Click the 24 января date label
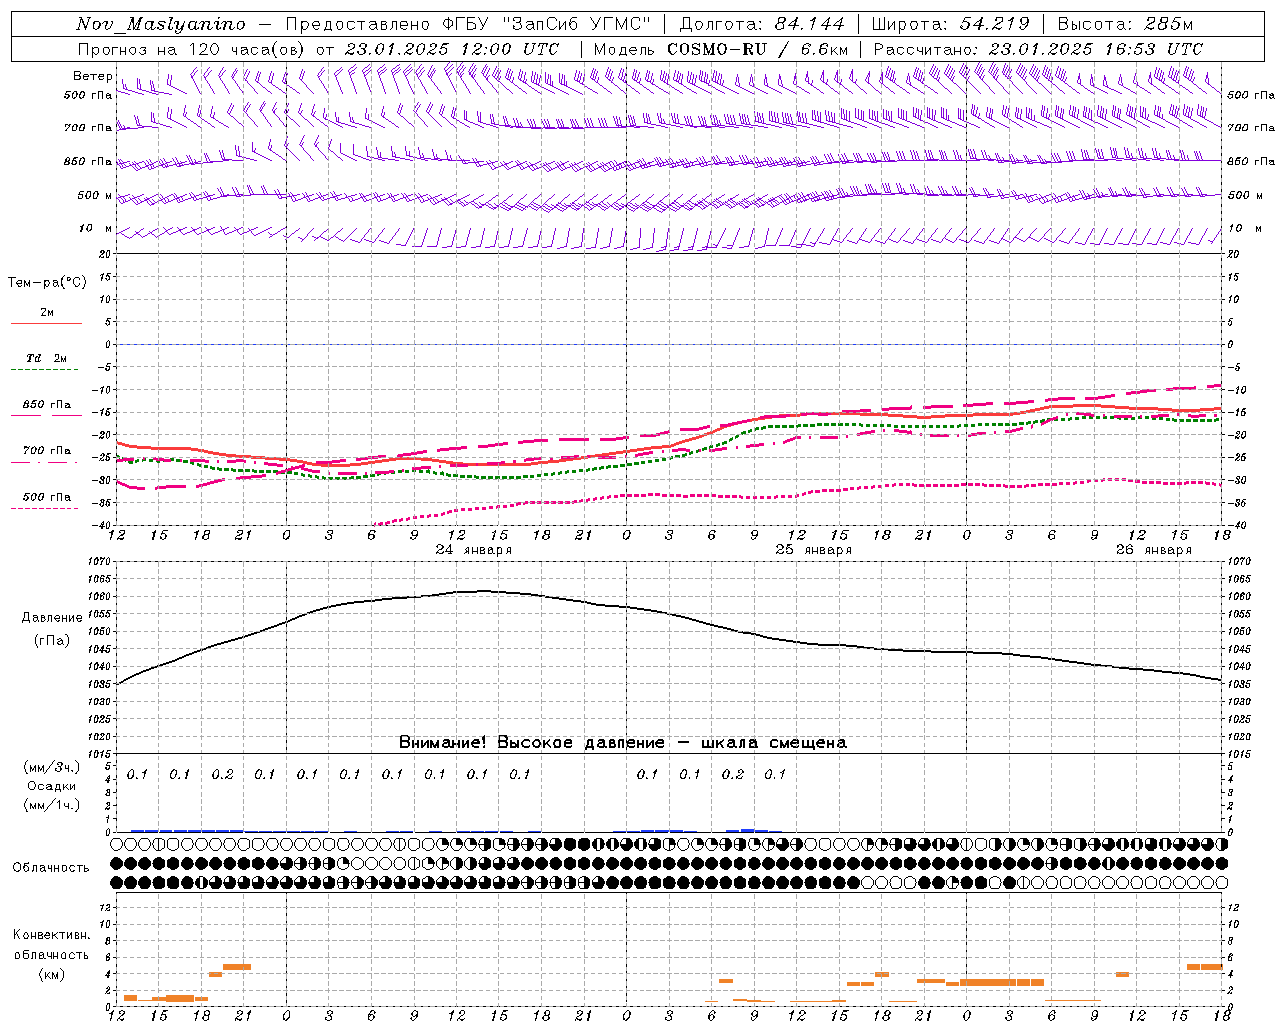This screenshot has height=1024, width=1280. coord(474,550)
